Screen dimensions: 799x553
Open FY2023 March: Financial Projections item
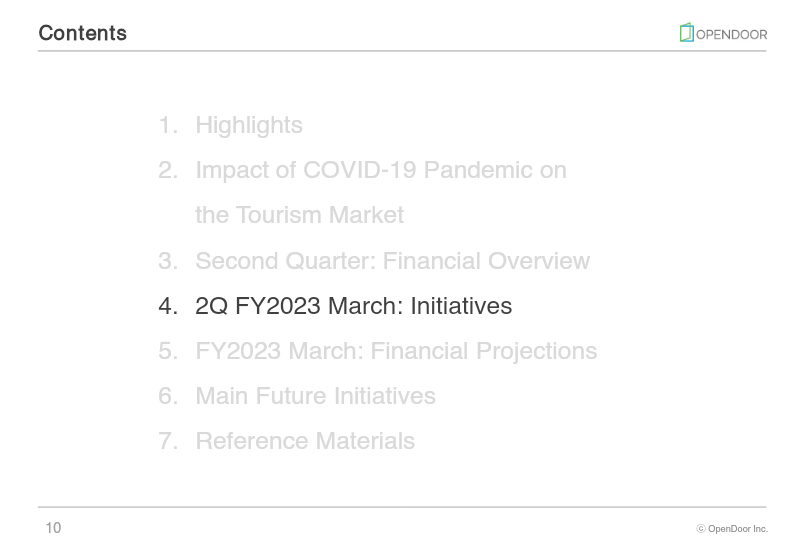coord(396,351)
